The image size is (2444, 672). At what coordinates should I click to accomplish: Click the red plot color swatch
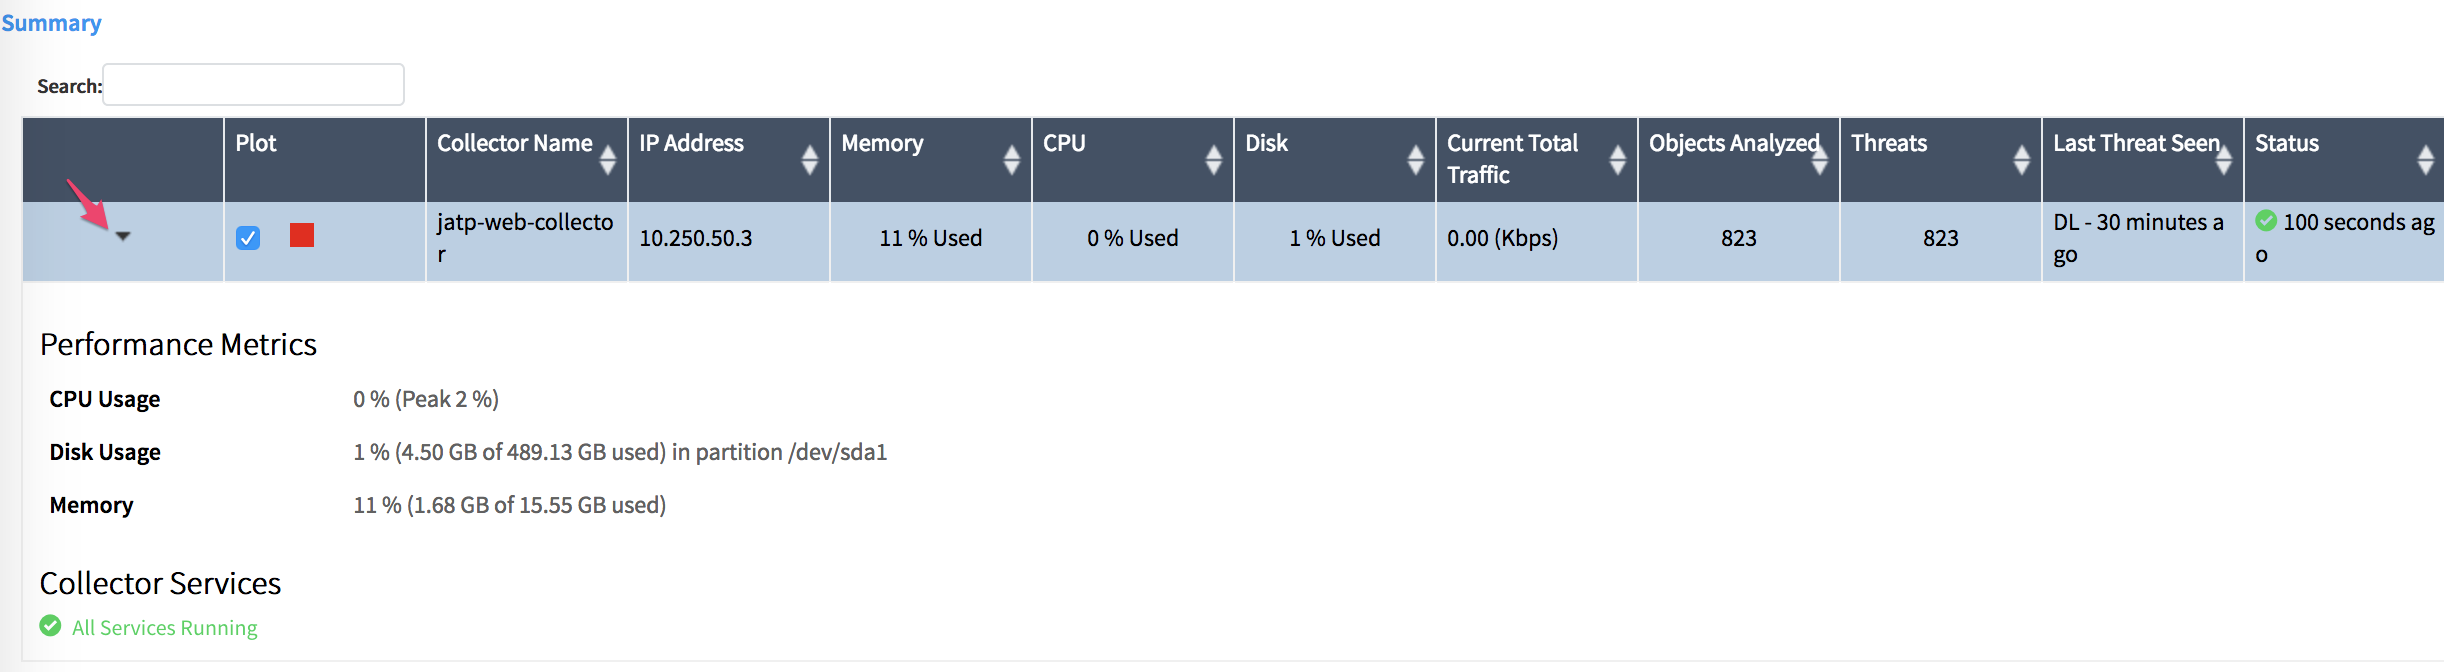[302, 235]
